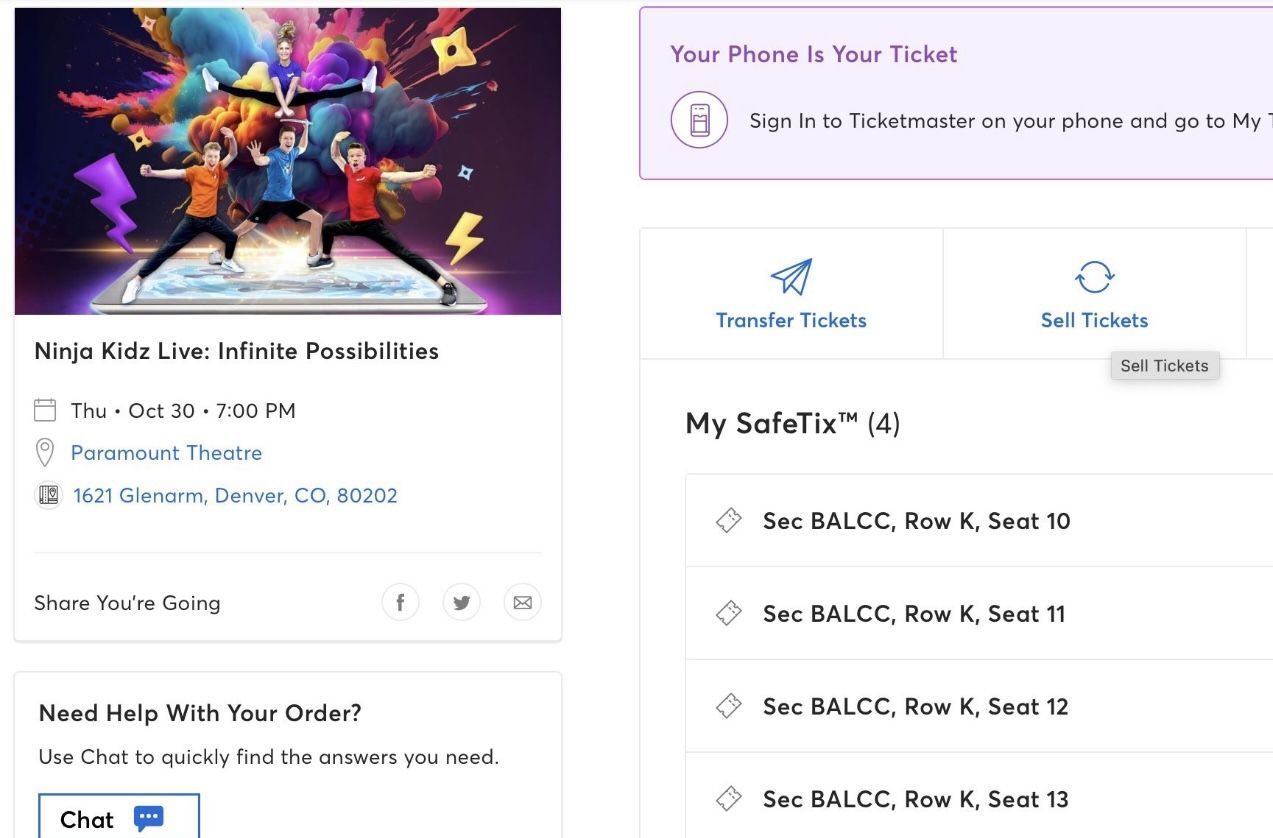1273x838 pixels.
Task: Share event via Facebook icon
Action: point(400,602)
